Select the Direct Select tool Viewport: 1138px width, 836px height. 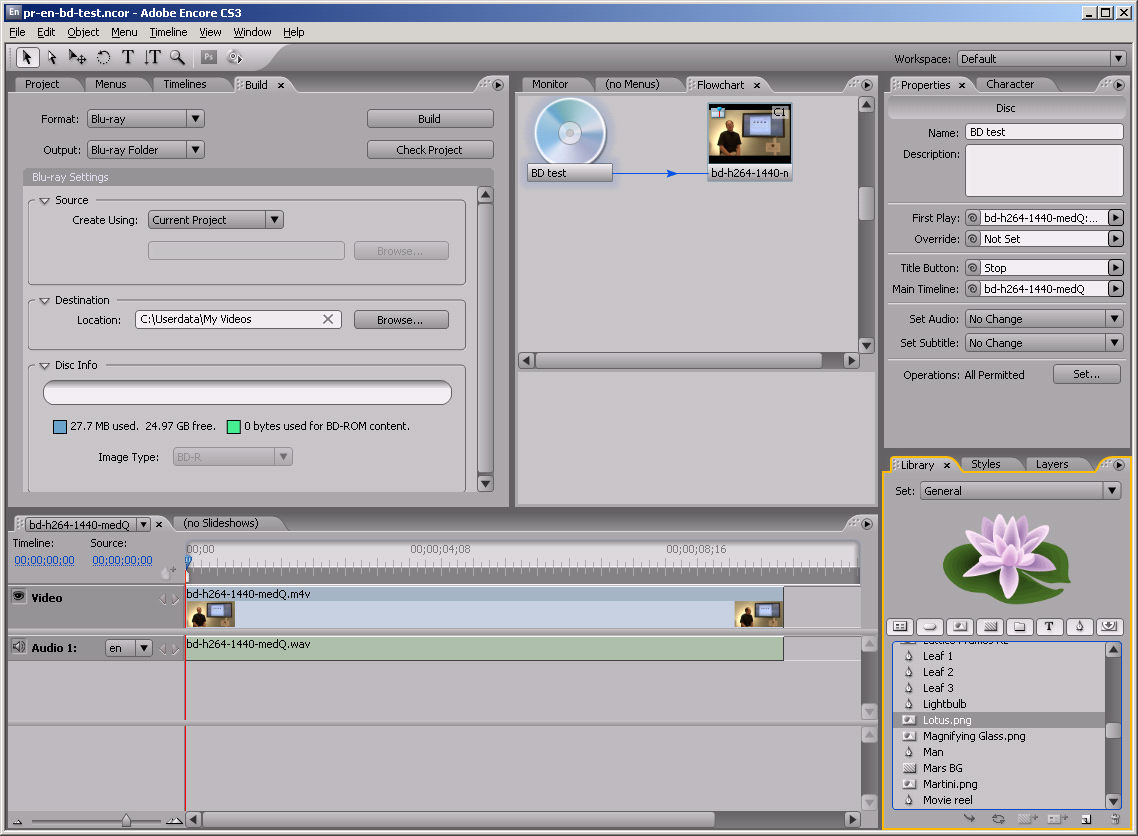pos(52,57)
